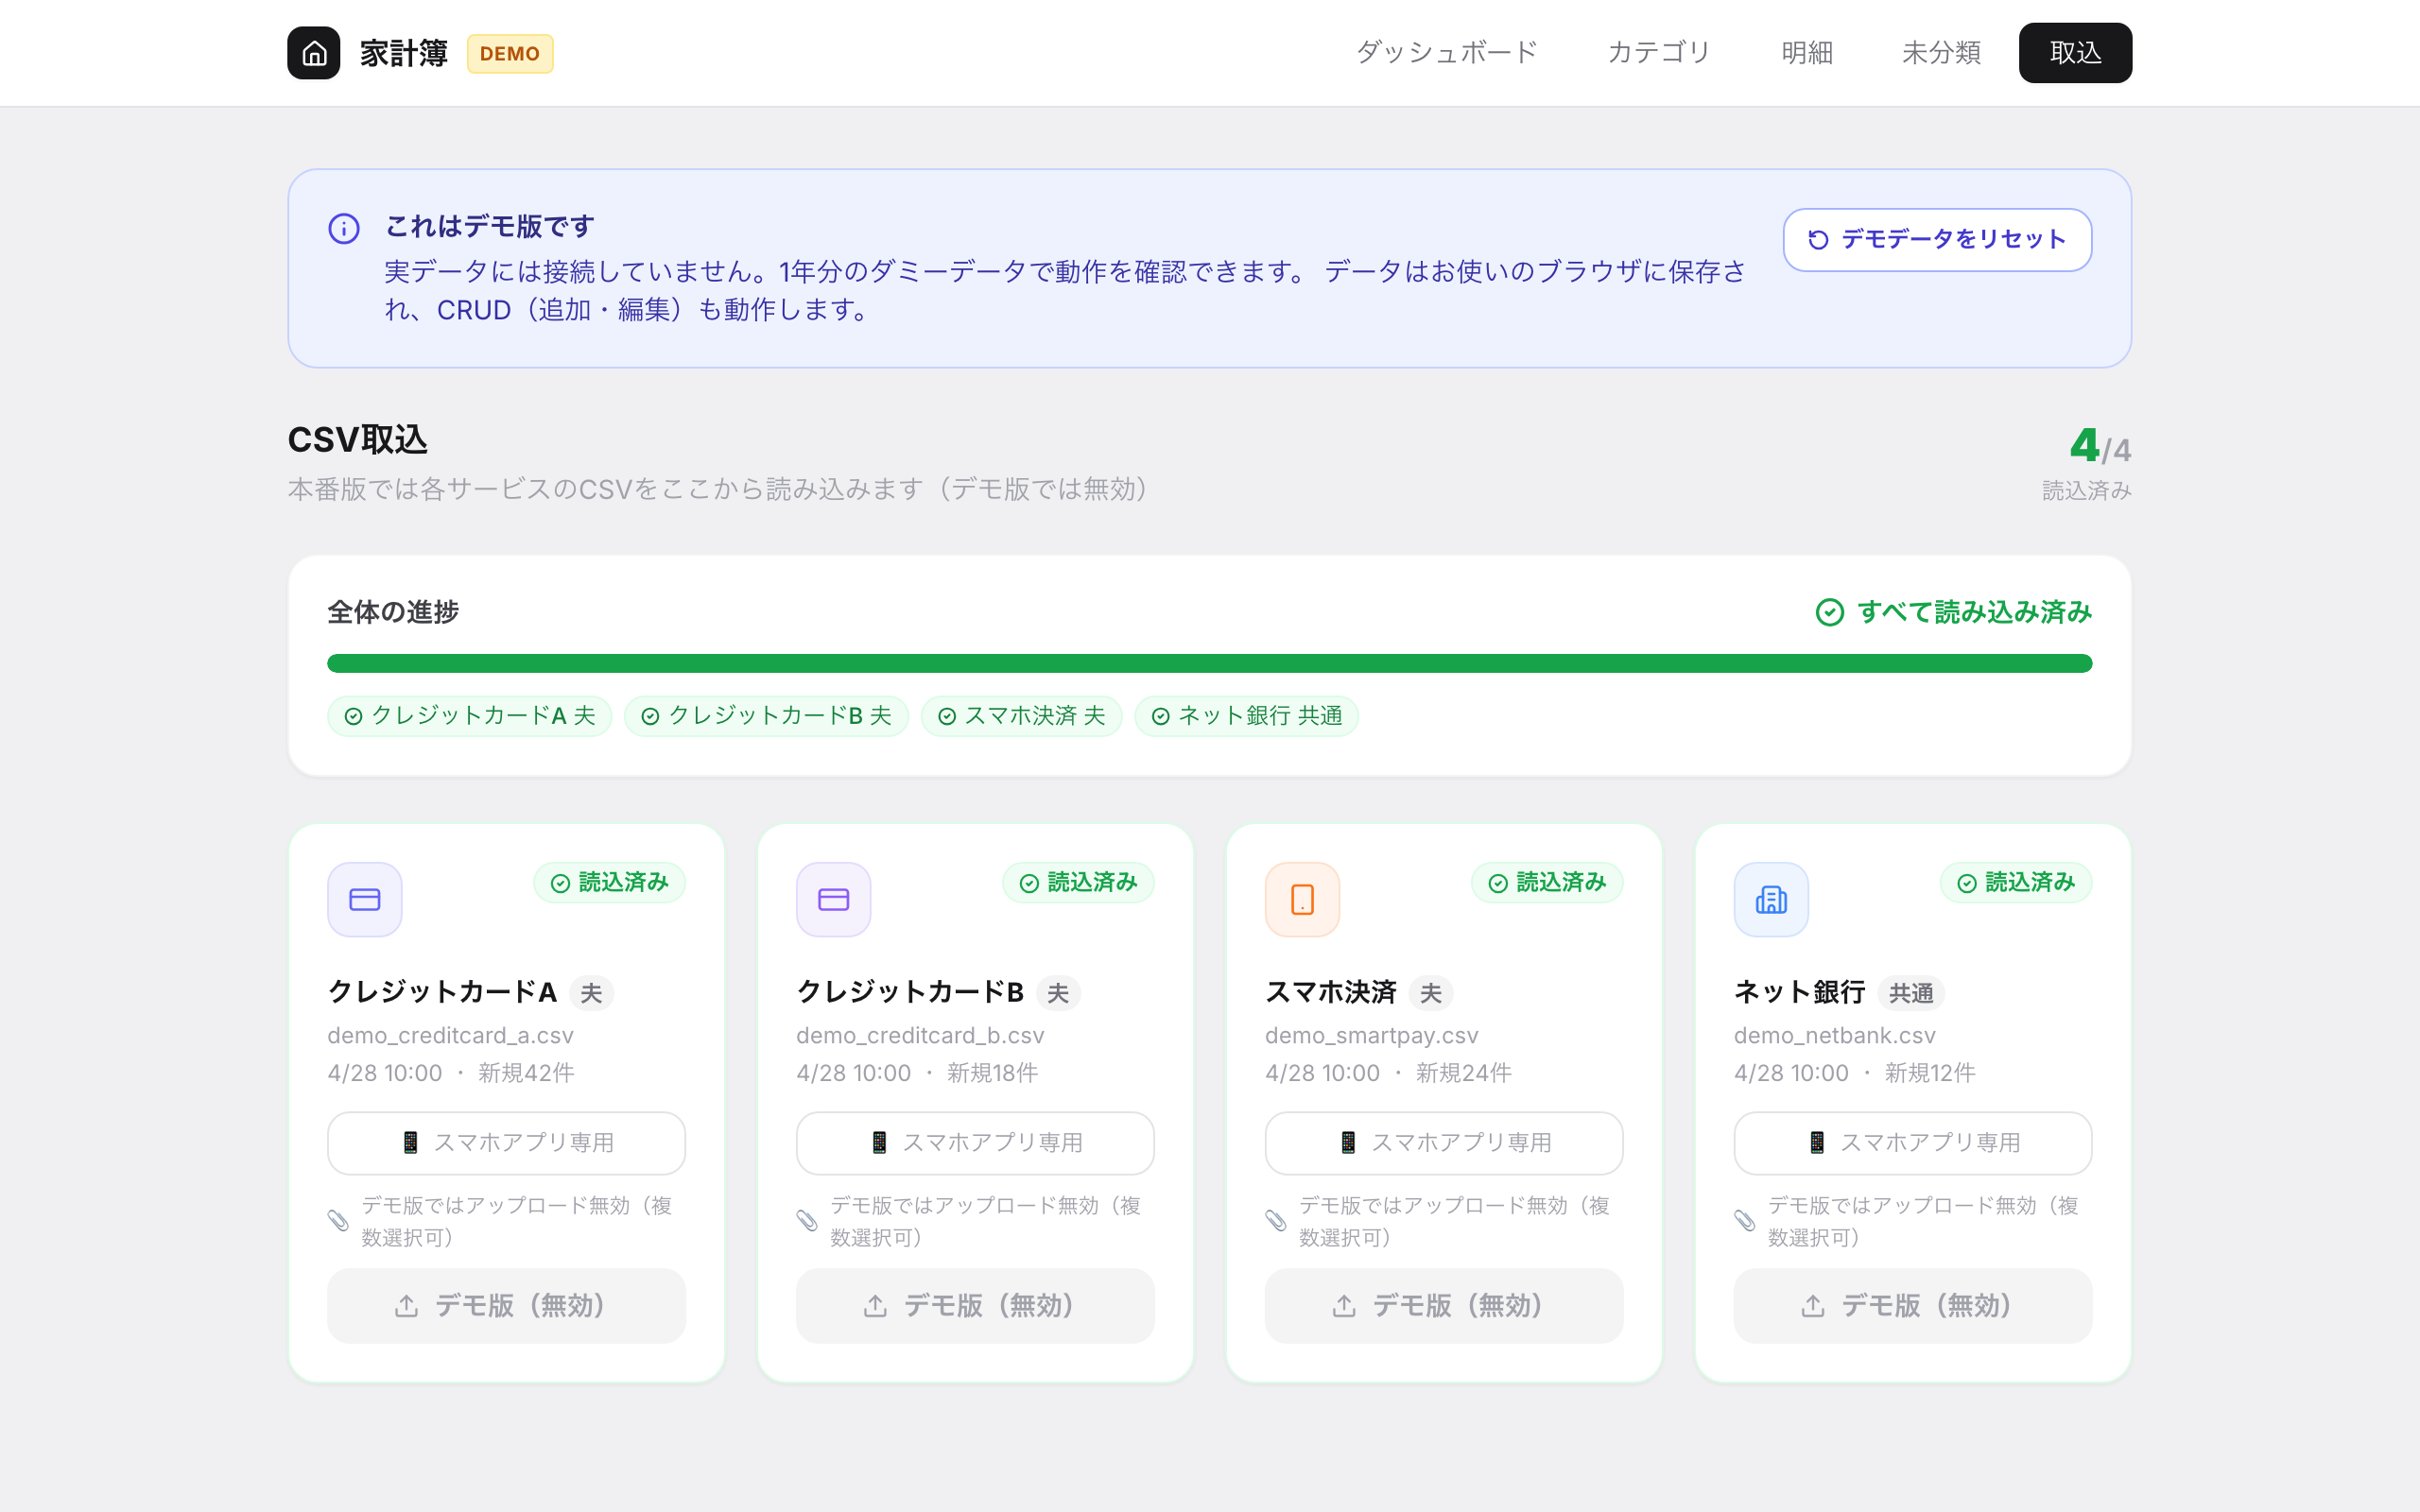Click the これはデモ版です notice heading

pyautogui.click(x=490, y=227)
